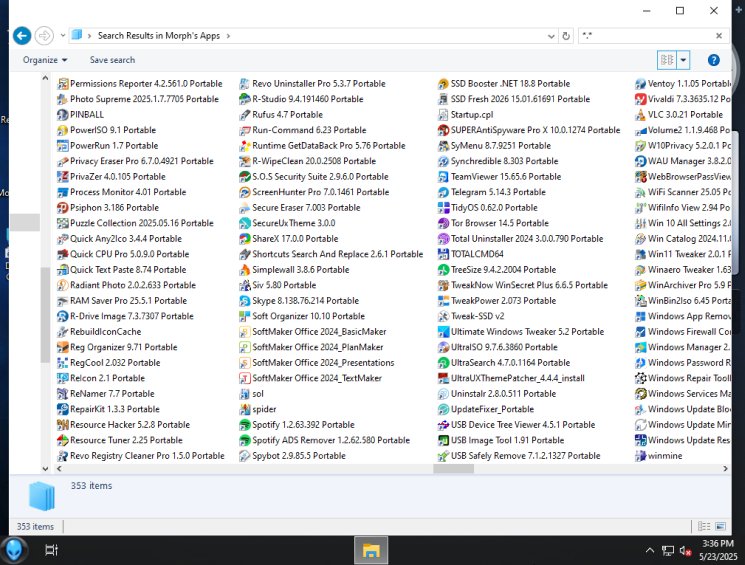Select UltraUXThemePatcher_4.4.4_install entry
Screen dimensions: 745x565
pos(511,378)
